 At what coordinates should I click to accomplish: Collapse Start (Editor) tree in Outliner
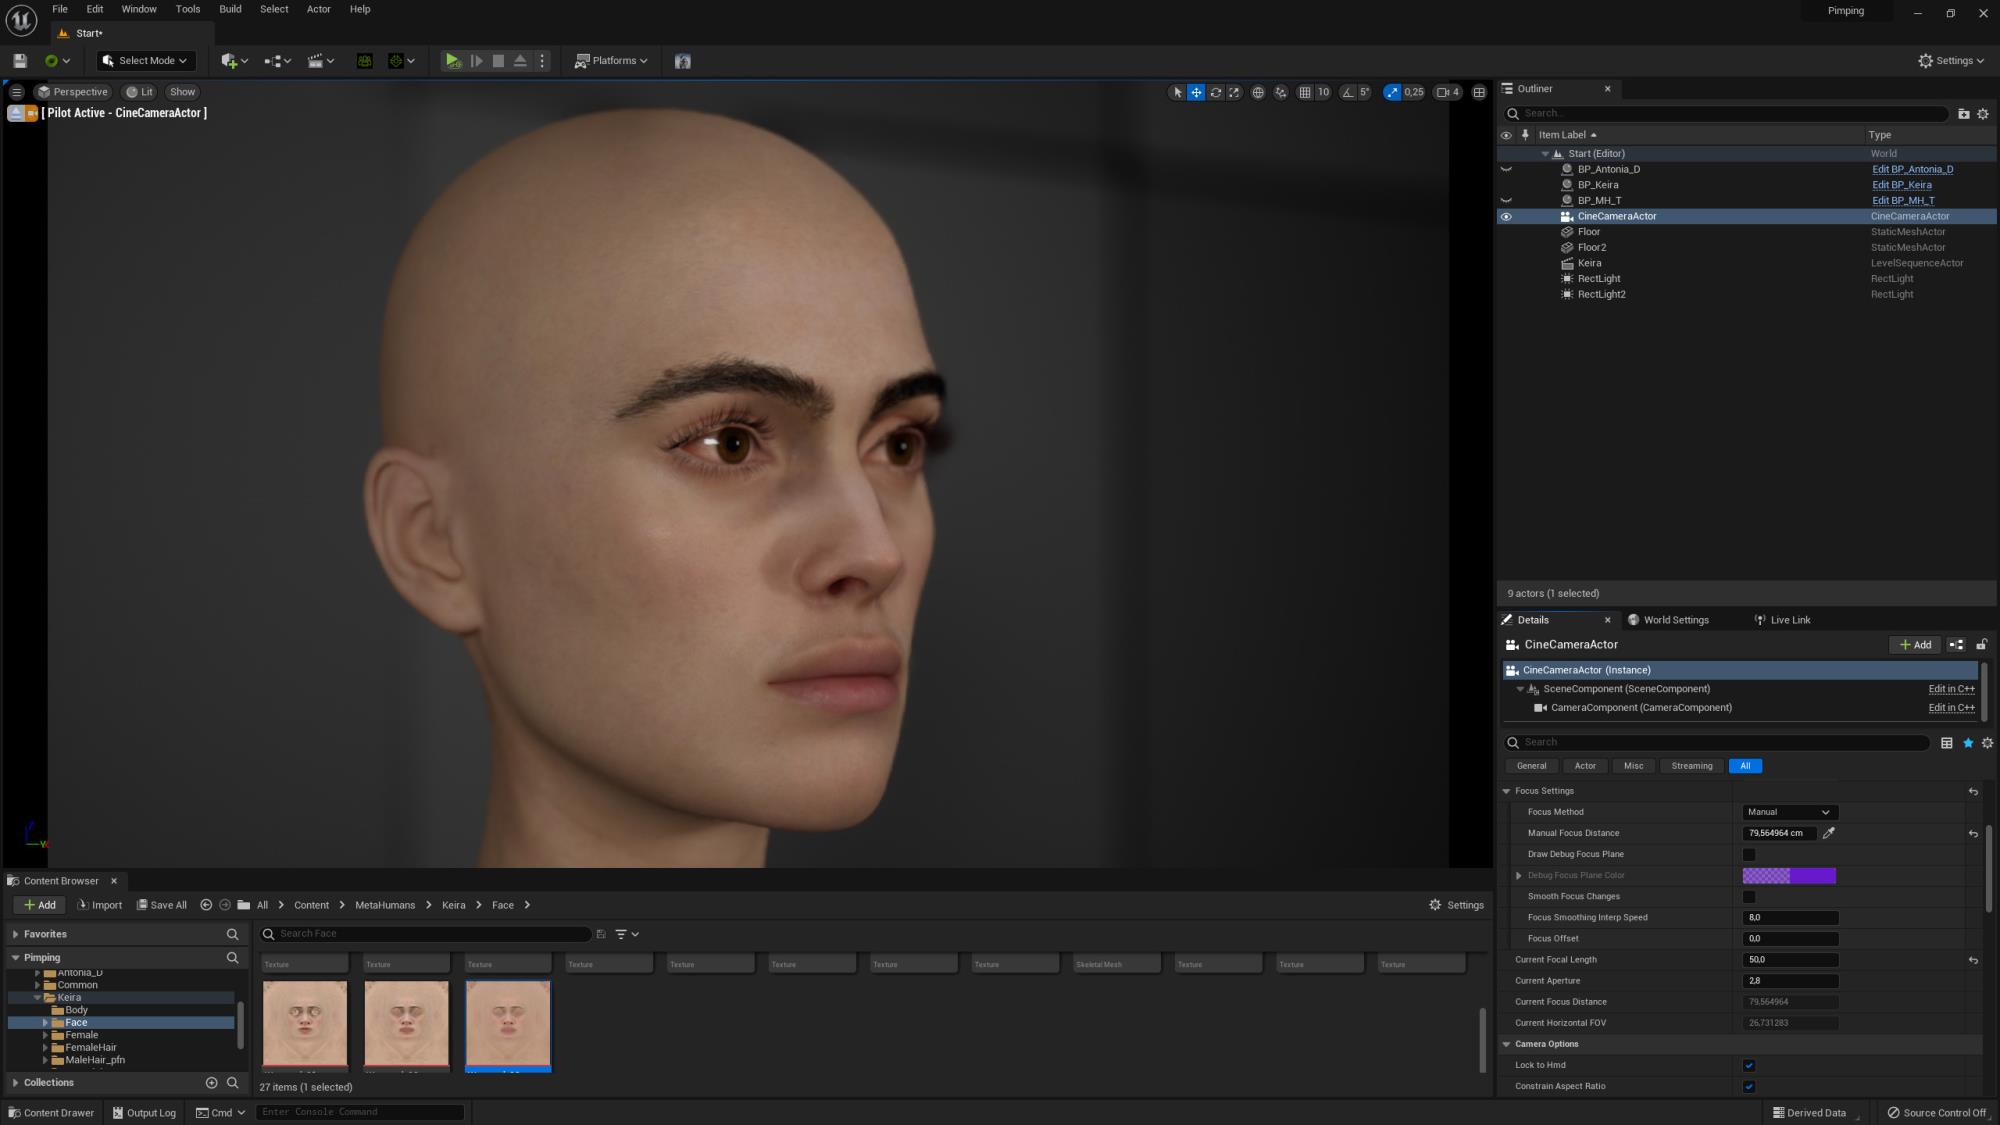tap(1545, 154)
